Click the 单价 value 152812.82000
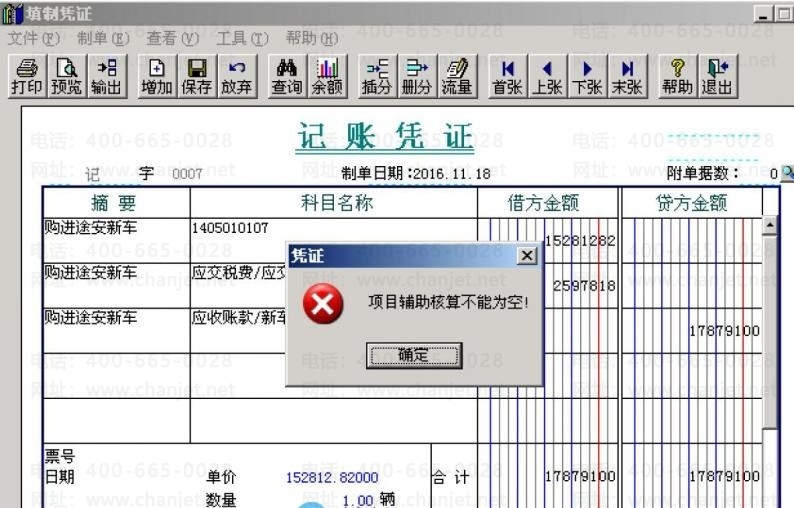 pyautogui.click(x=332, y=478)
